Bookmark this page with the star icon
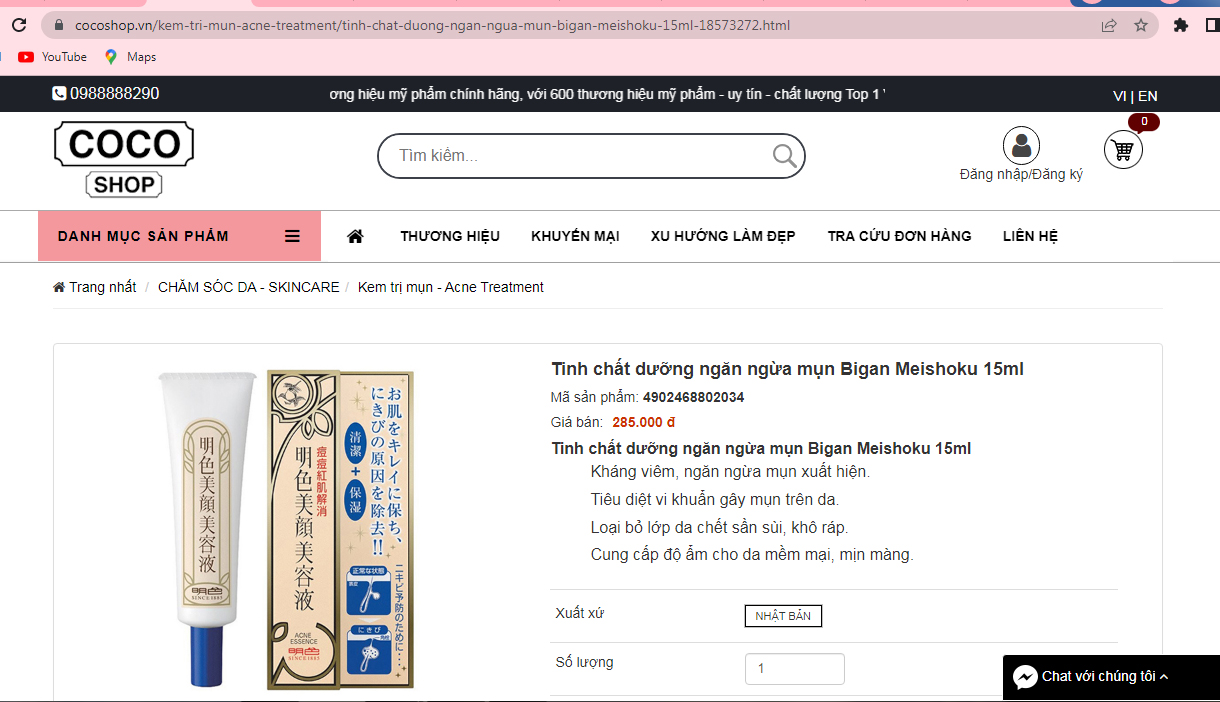The image size is (1220, 702). (x=1141, y=25)
